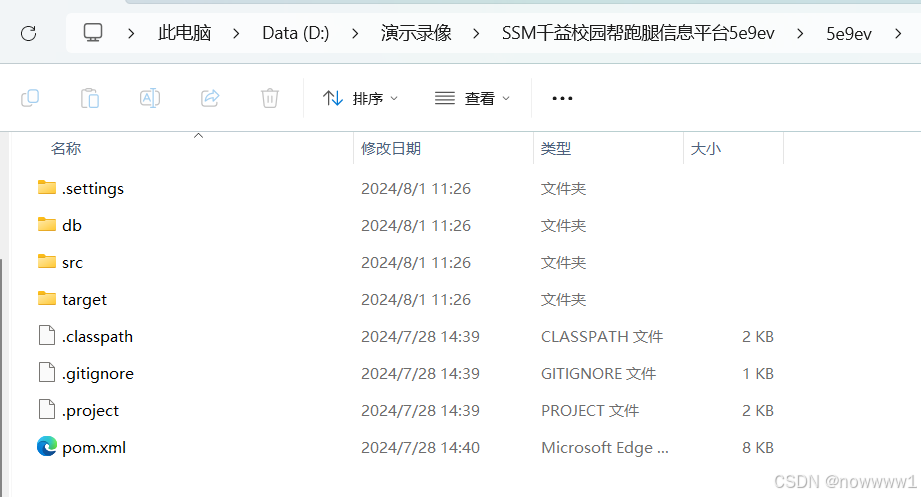Image resolution: width=921 pixels, height=497 pixels.
Task: Click the .project file icon
Action: (x=47, y=409)
